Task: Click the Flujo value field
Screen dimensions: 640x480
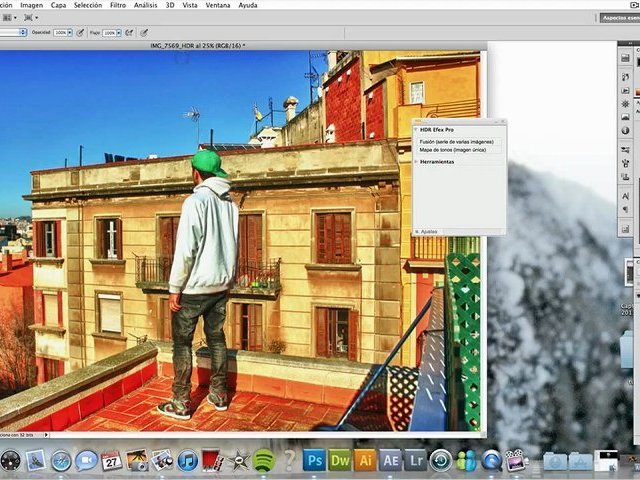Action: 109,33
